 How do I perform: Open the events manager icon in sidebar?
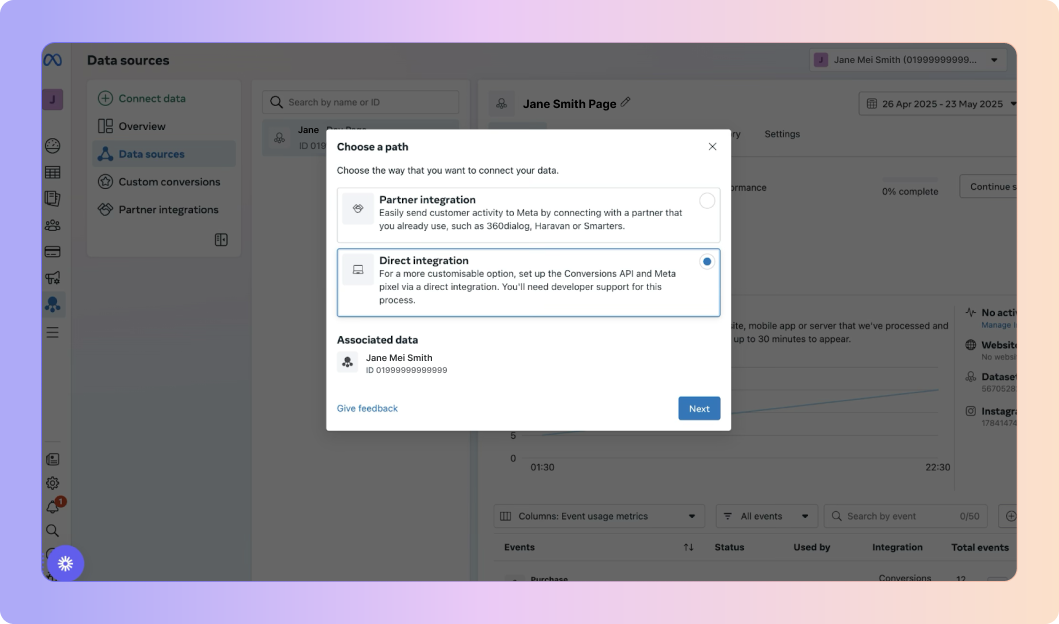(x=53, y=305)
